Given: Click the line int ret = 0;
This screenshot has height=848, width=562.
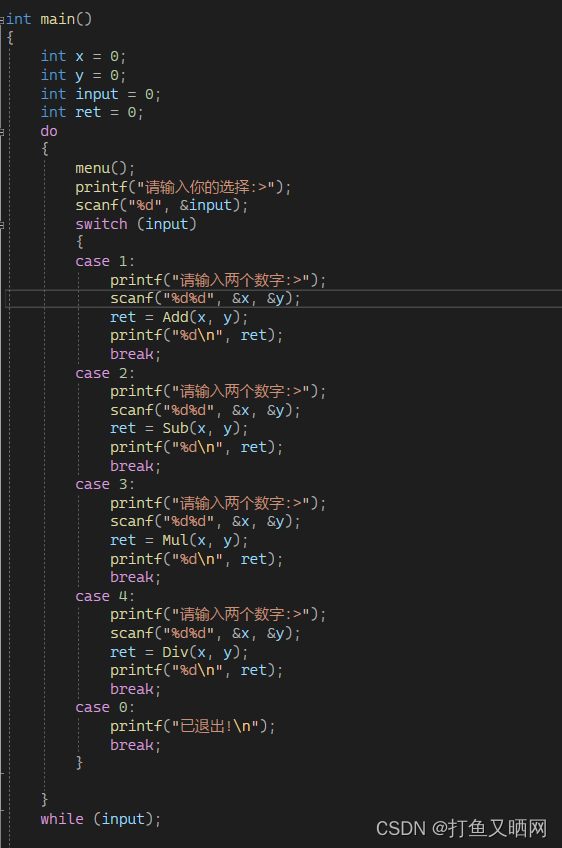Looking at the screenshot, I should (x=92, y=112).
